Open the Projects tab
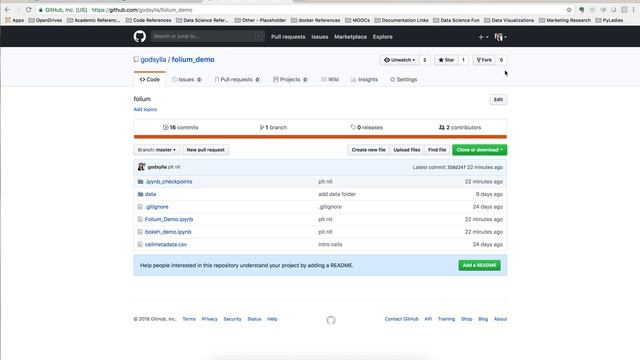Viewport: 640px width, 360px height. 290,80
